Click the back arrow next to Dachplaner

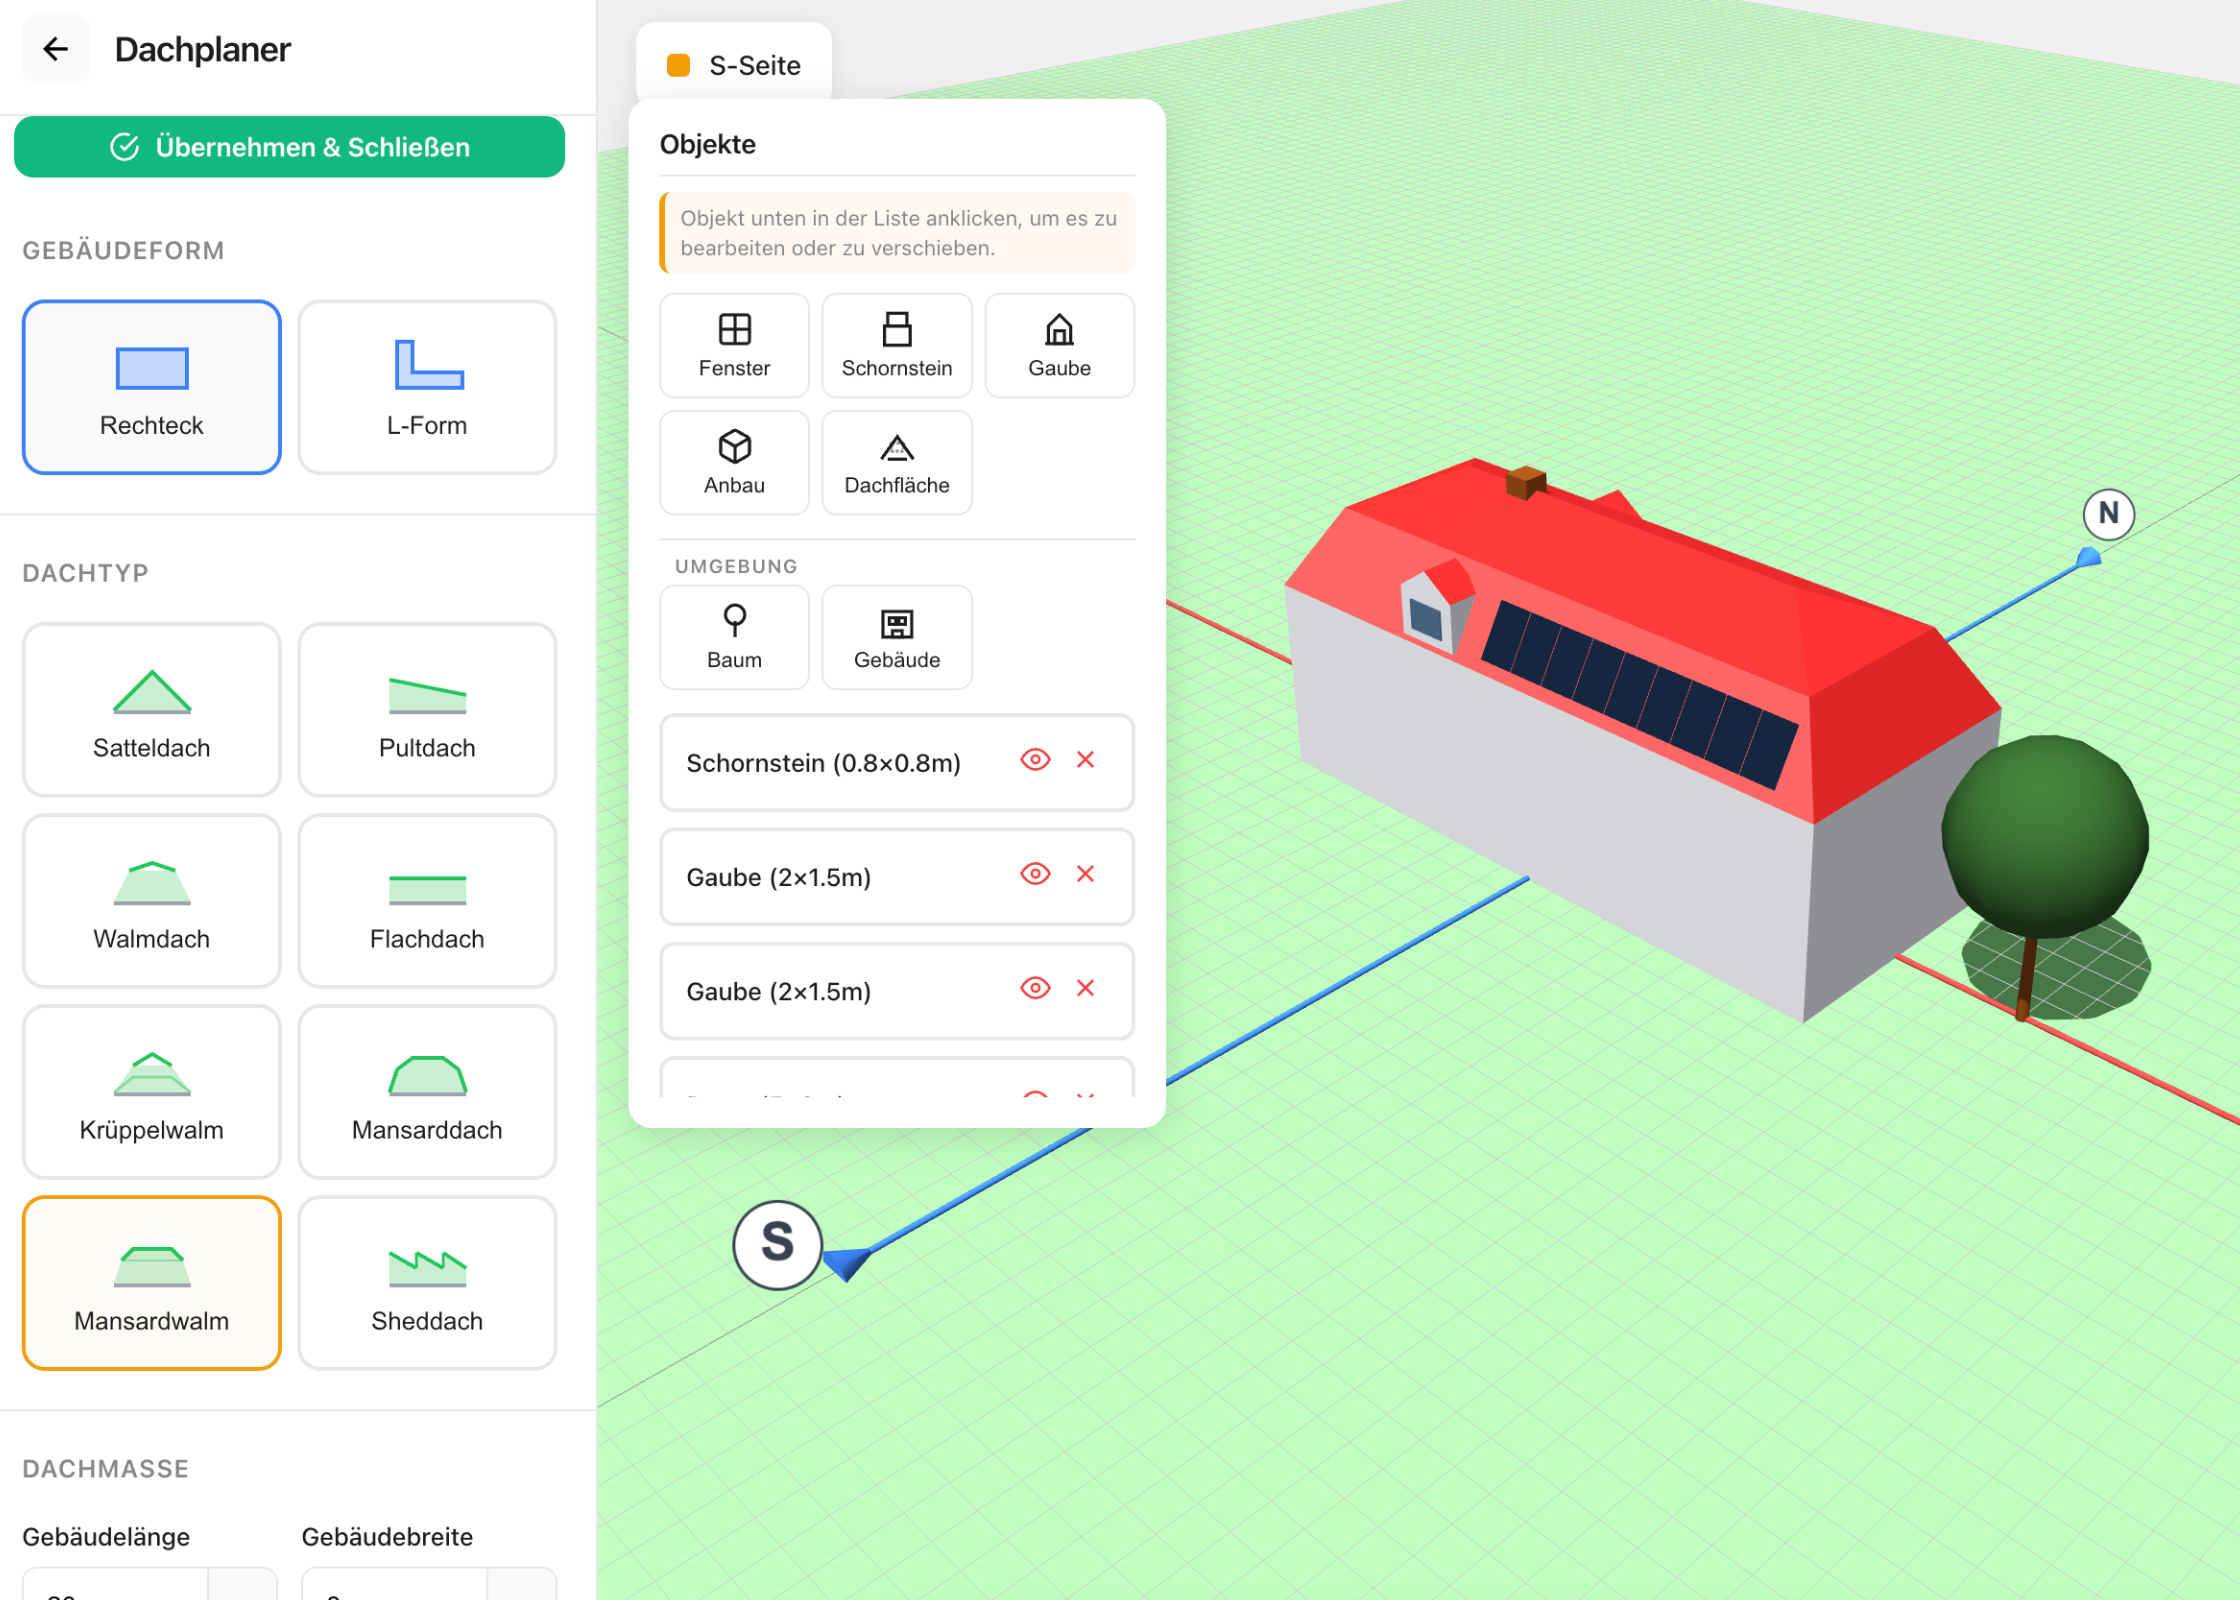pos(56,49)
